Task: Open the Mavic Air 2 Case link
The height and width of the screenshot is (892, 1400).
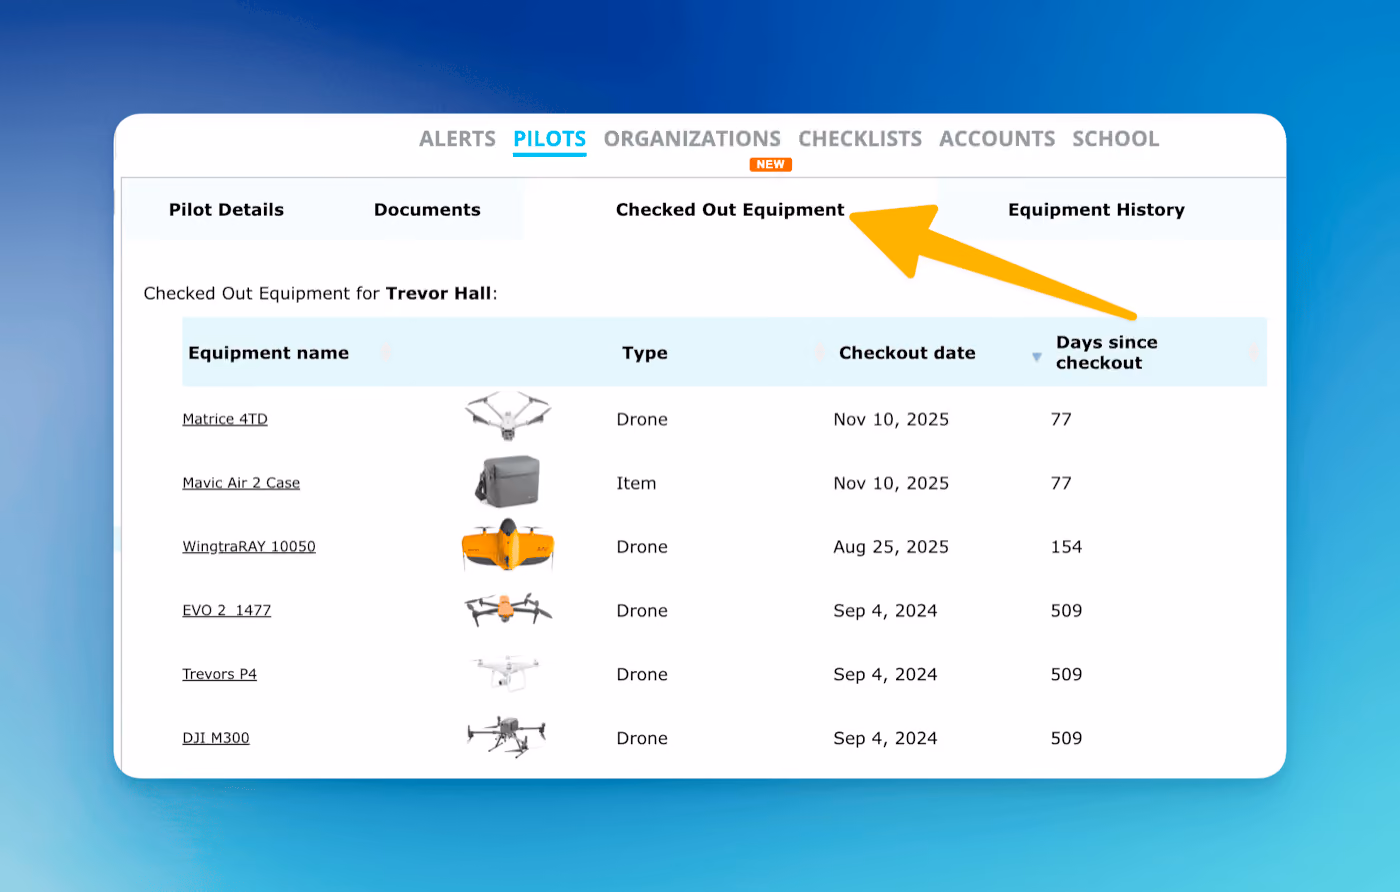Action: pyautogui.click(x=241, y=483)
